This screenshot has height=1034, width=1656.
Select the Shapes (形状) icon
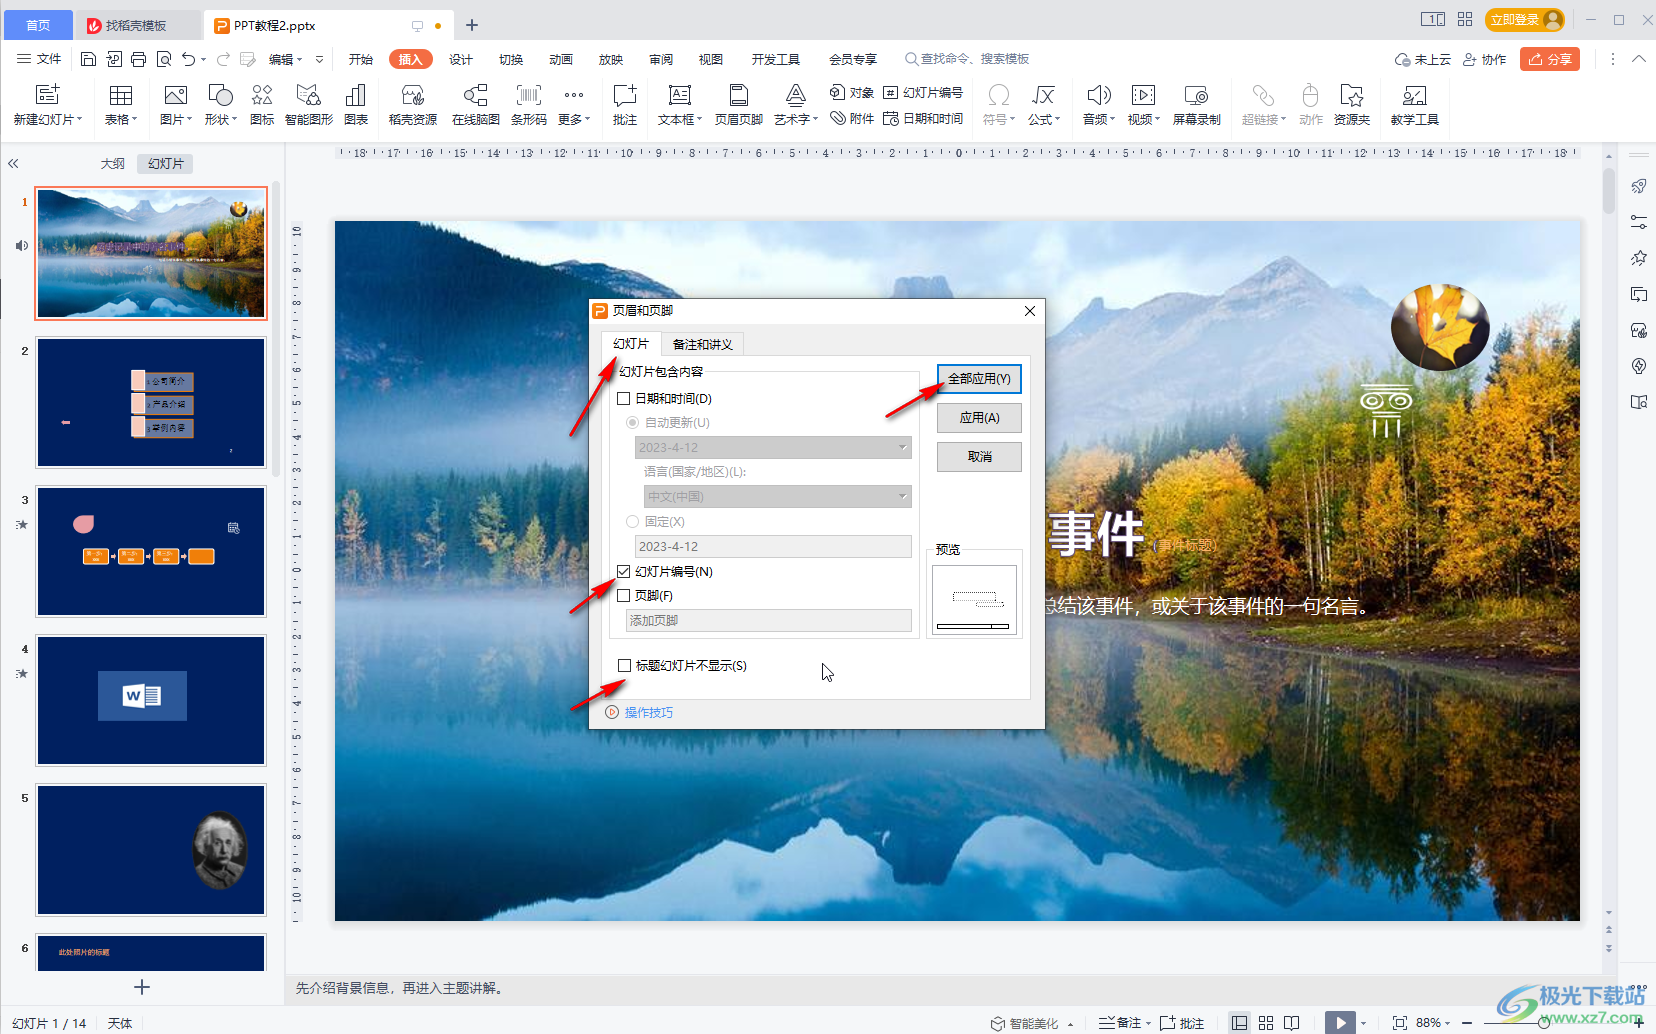point(220,95)
